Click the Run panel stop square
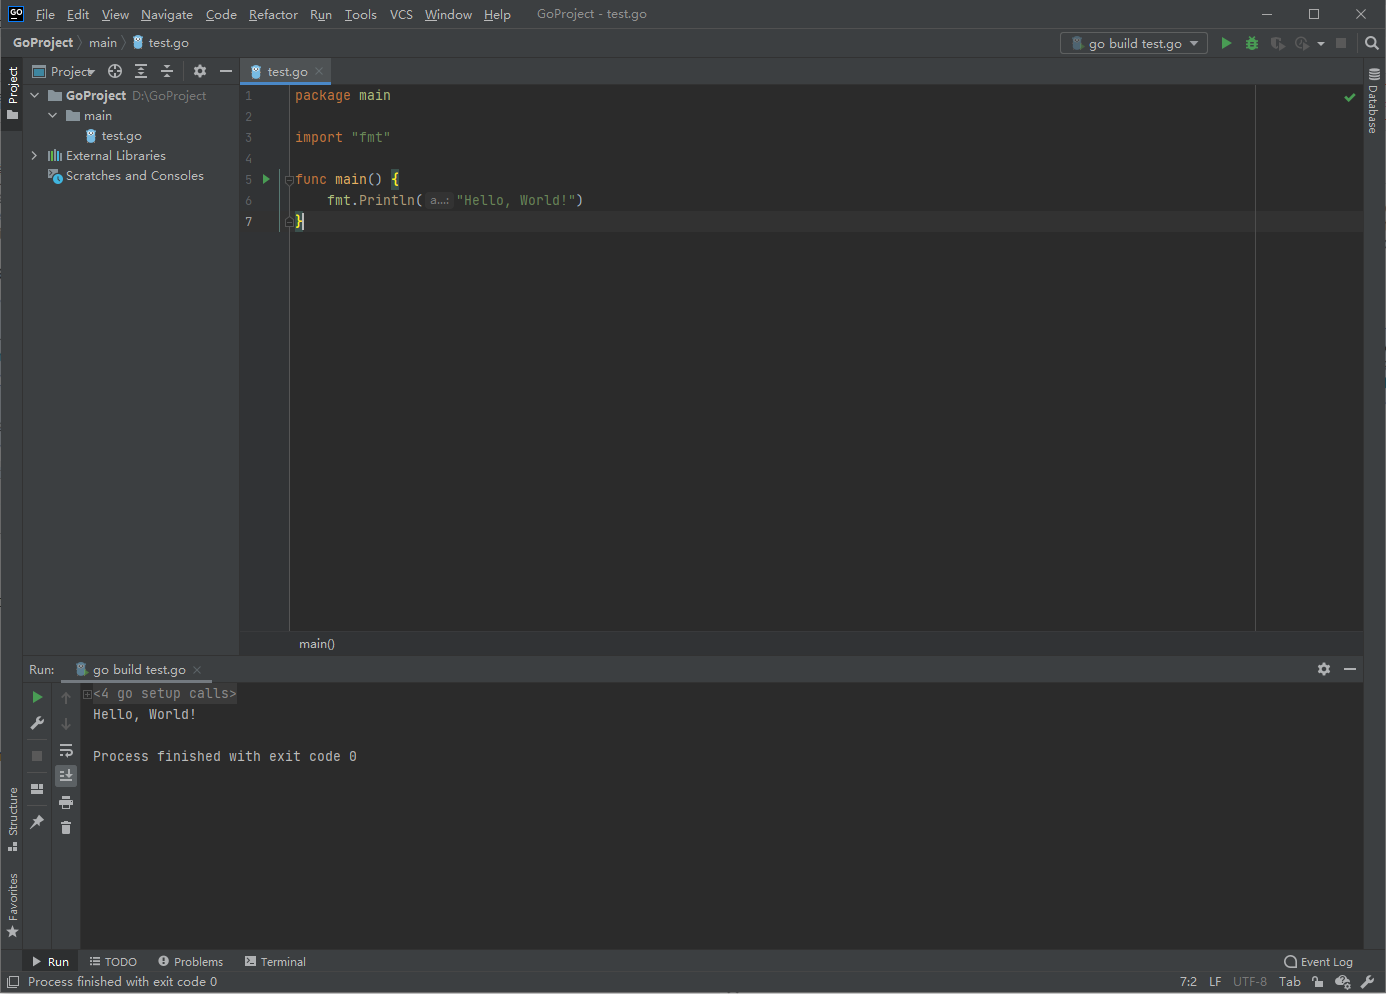Screen dimensions: 1386x994 click(37, 756)
